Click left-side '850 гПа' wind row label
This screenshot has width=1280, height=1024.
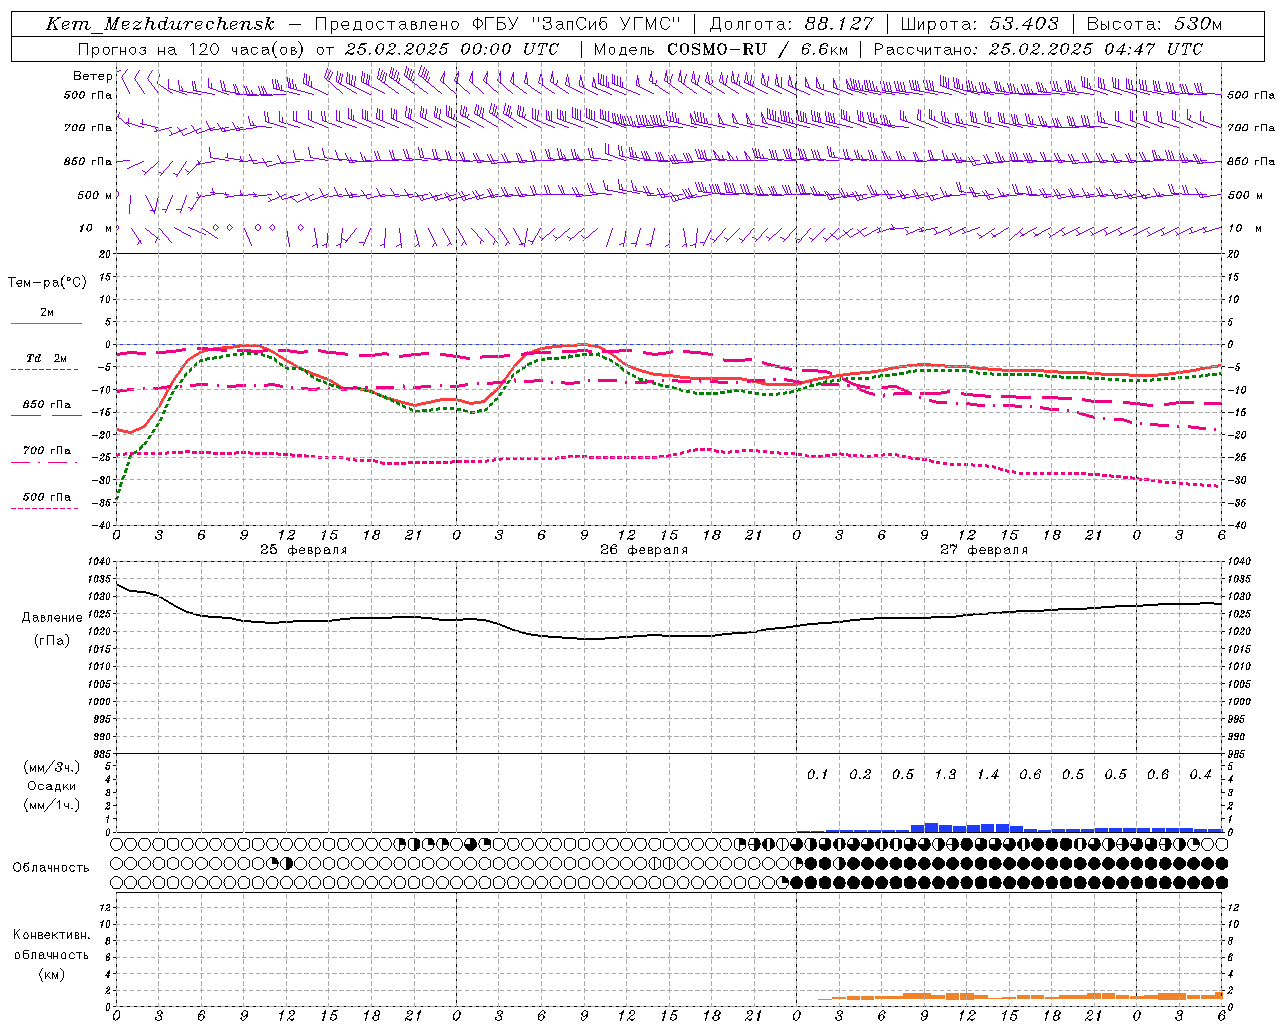tap(88, 161)
